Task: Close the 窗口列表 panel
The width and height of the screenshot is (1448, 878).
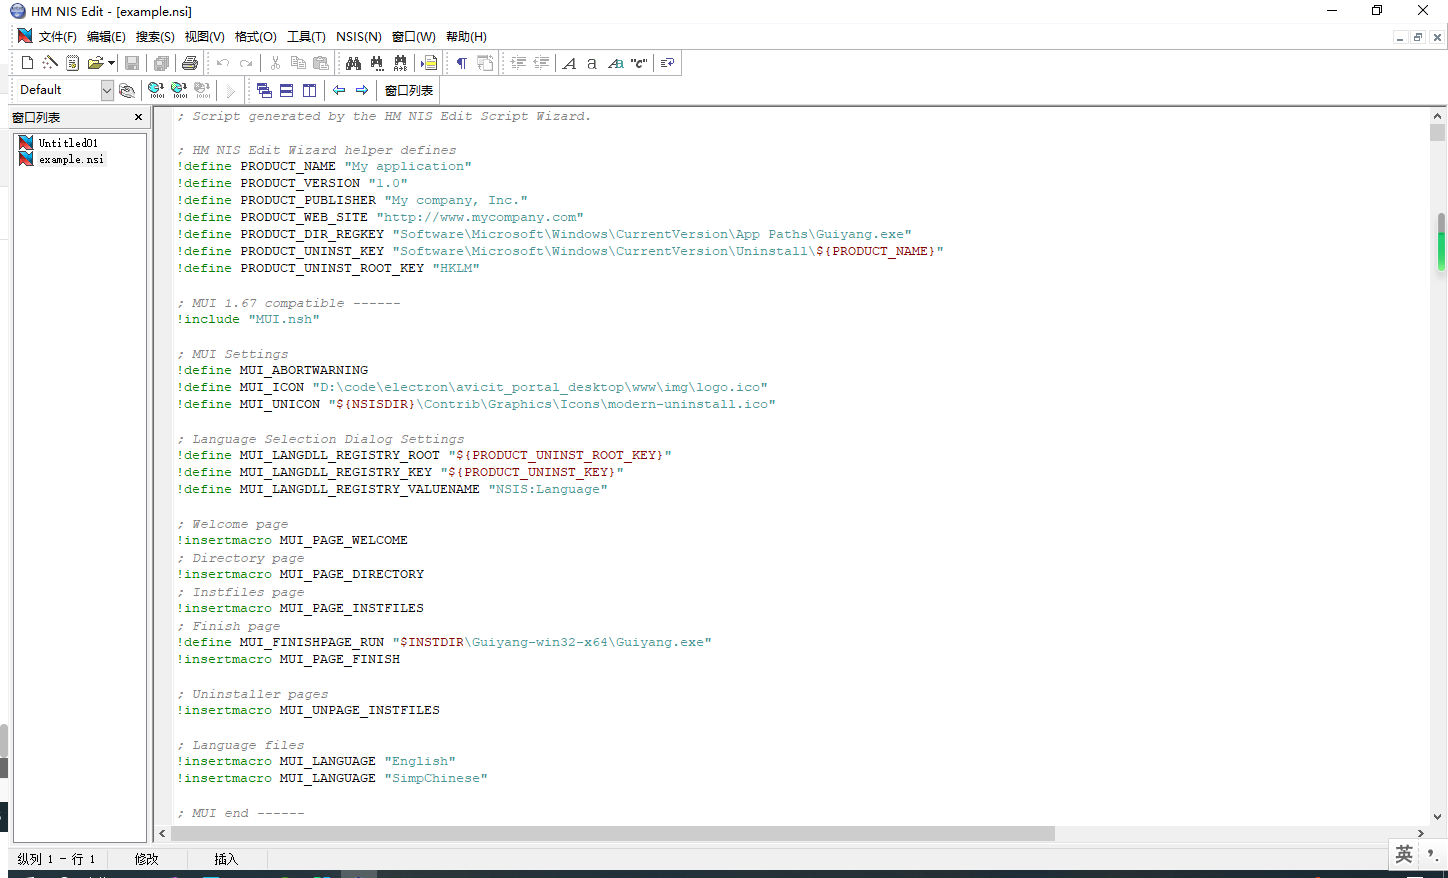Action: tap(138, 118)
